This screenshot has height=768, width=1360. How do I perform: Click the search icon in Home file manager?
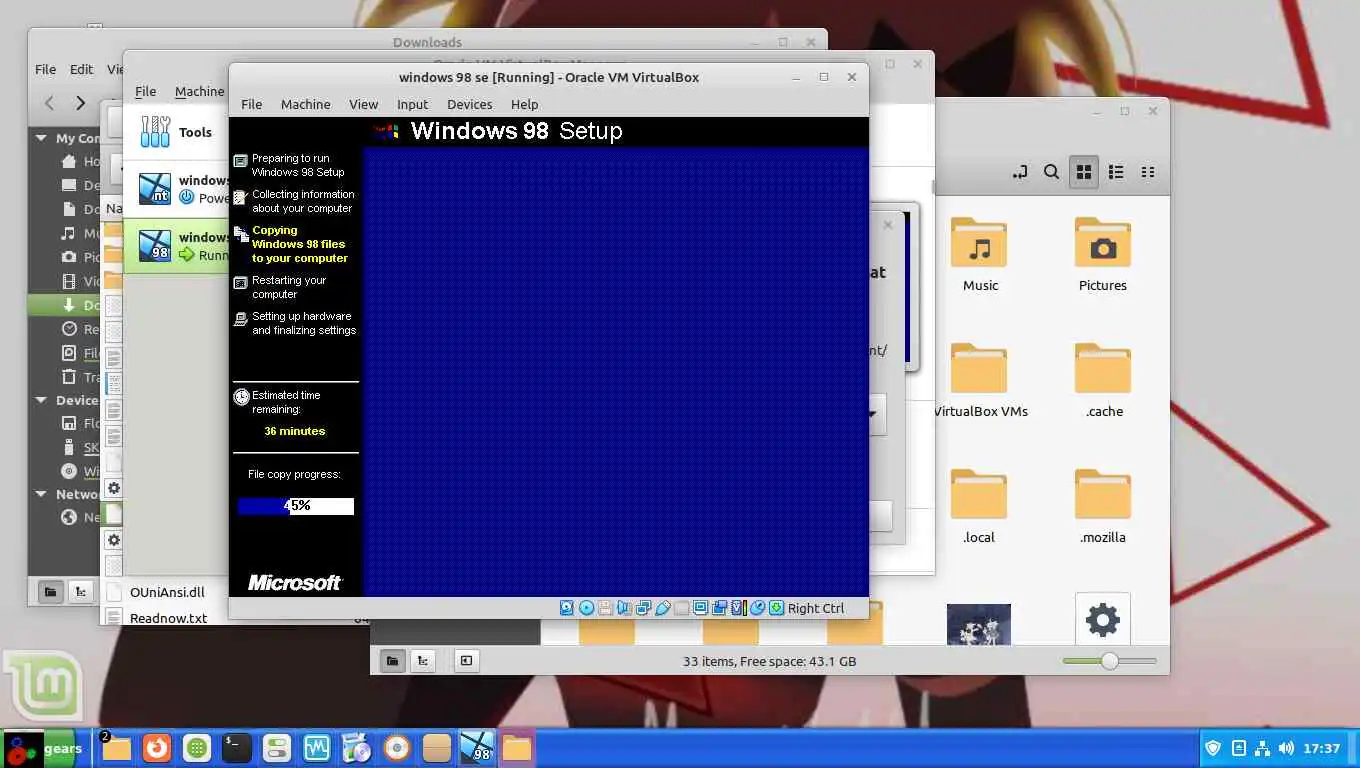click(1051, 172)
